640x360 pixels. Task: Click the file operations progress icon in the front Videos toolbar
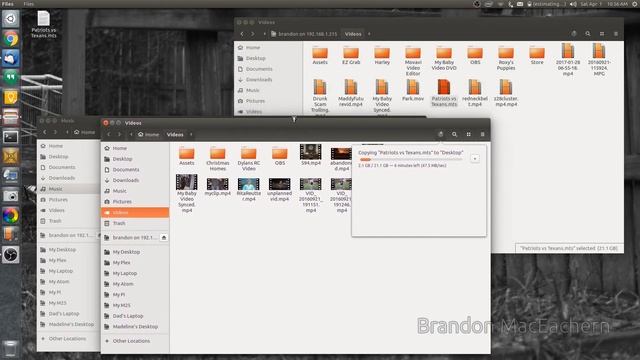point(440,134)
